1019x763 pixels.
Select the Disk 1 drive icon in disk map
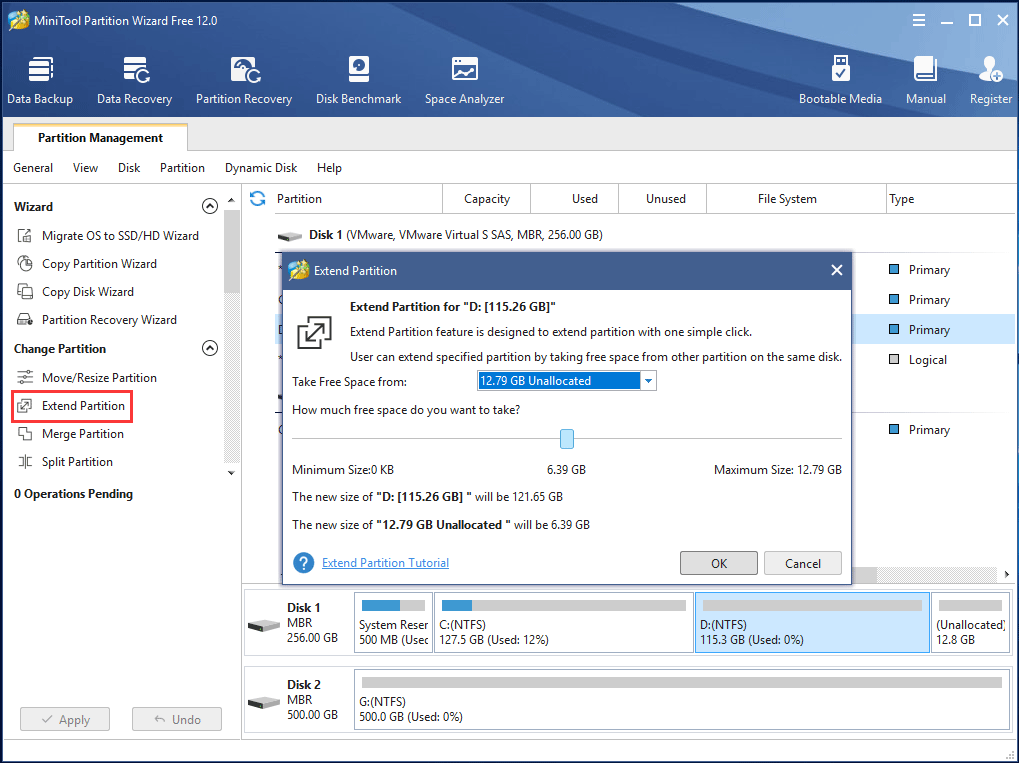click(x=264, y=626)
